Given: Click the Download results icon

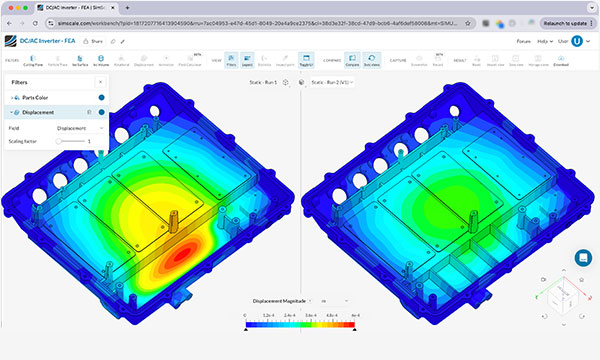Looking at the screenshot, I should (x=561, y=60).
